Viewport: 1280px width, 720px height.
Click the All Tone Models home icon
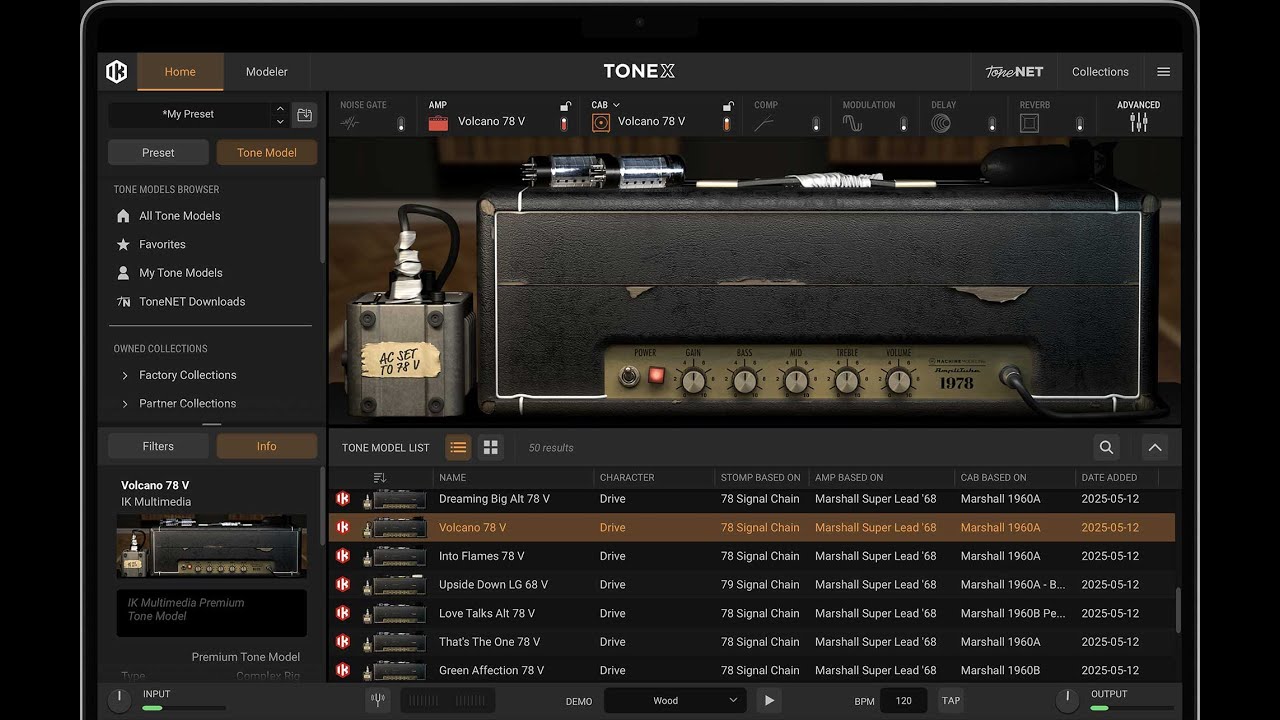(123, 216)
